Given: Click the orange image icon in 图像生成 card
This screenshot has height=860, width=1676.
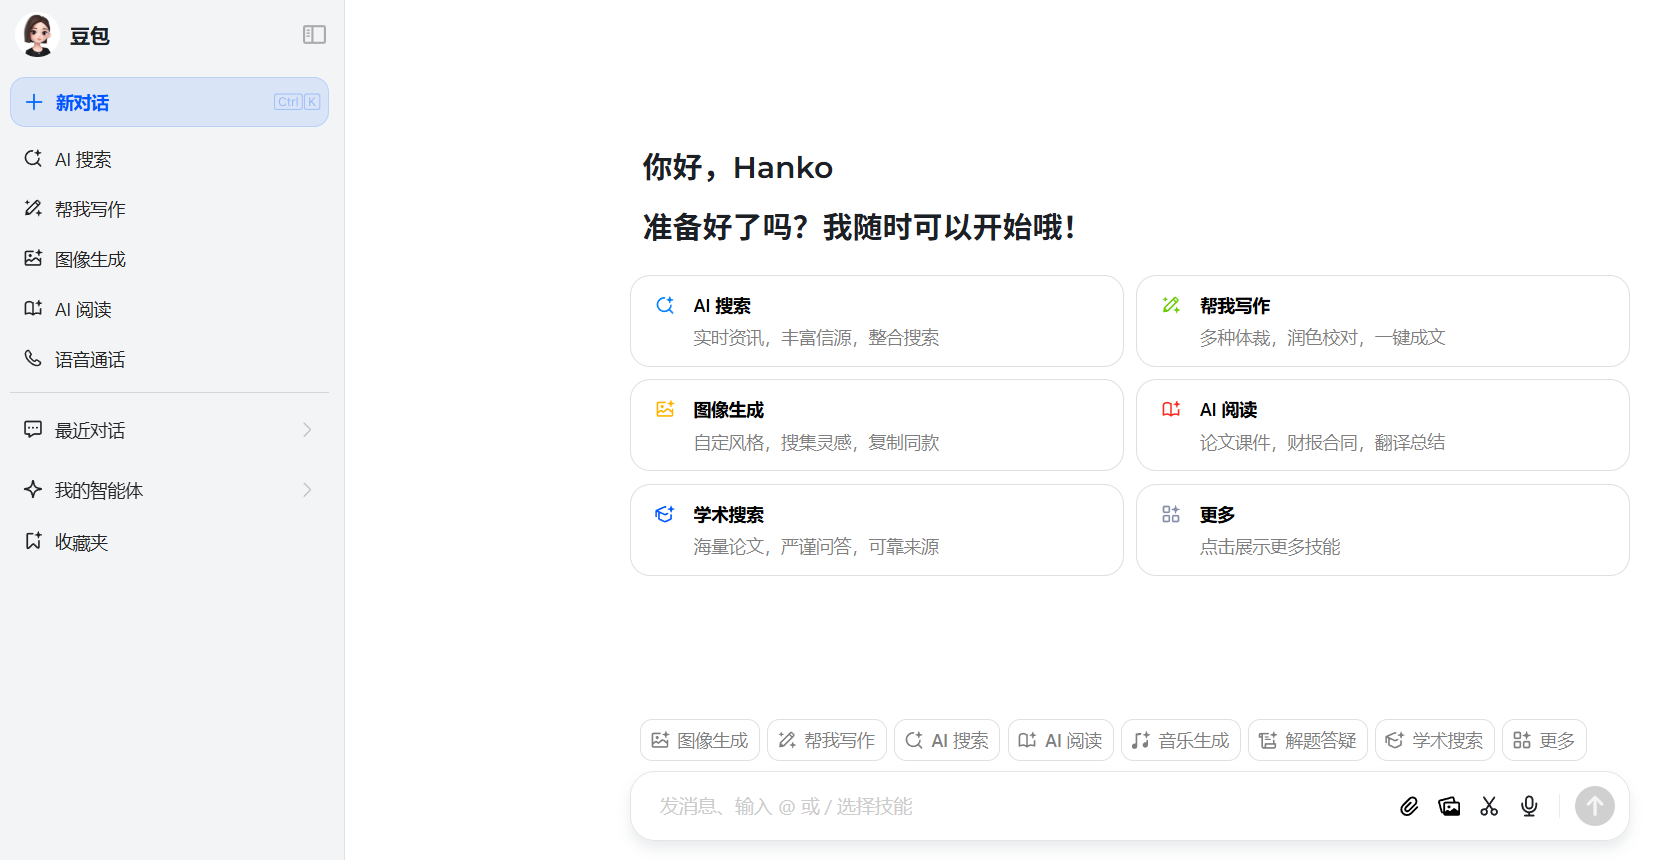Looking at the screenshot, I should tap(665, 409).
